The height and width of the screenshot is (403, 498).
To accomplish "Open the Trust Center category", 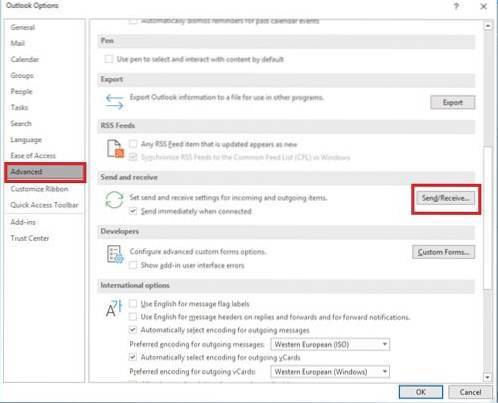I will pyautogui.click(x=30, y=238).
